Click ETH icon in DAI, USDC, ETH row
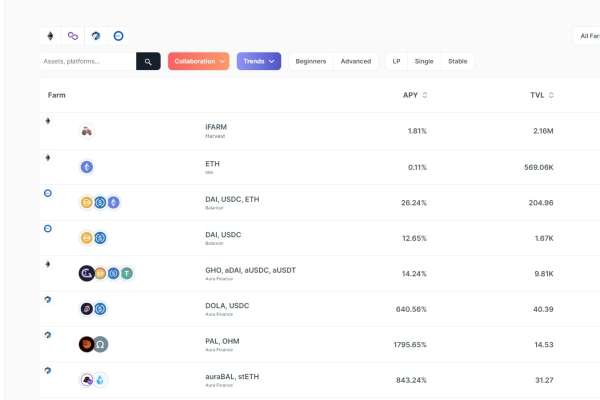The image size is (600, 400). (113, 202)
